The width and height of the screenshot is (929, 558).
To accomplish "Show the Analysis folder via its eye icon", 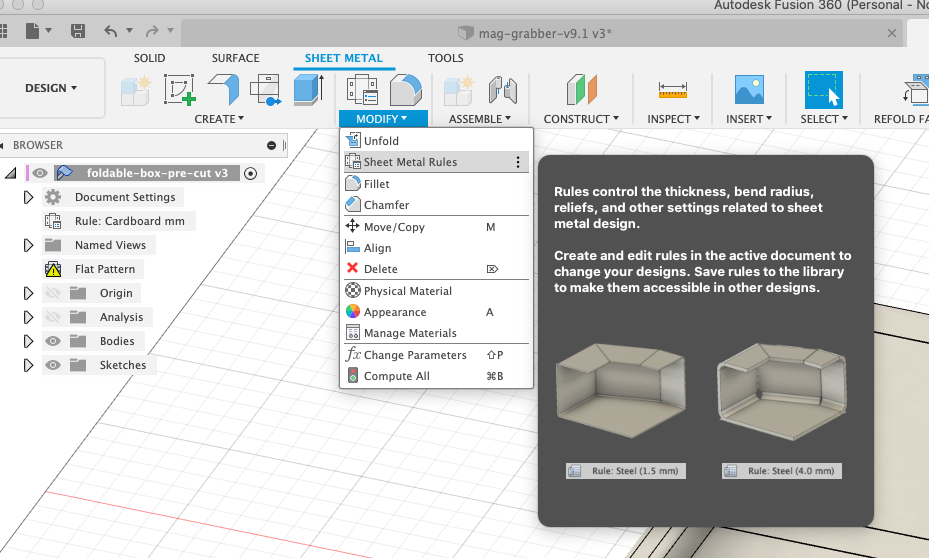I will point(53,317).
